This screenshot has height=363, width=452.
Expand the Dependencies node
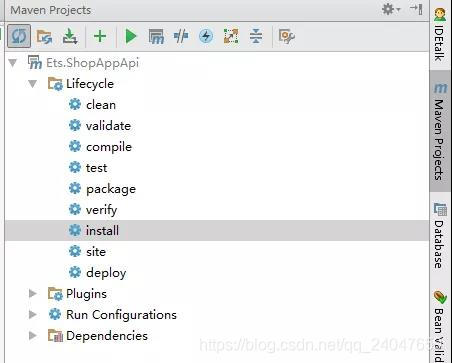[33, 336]
